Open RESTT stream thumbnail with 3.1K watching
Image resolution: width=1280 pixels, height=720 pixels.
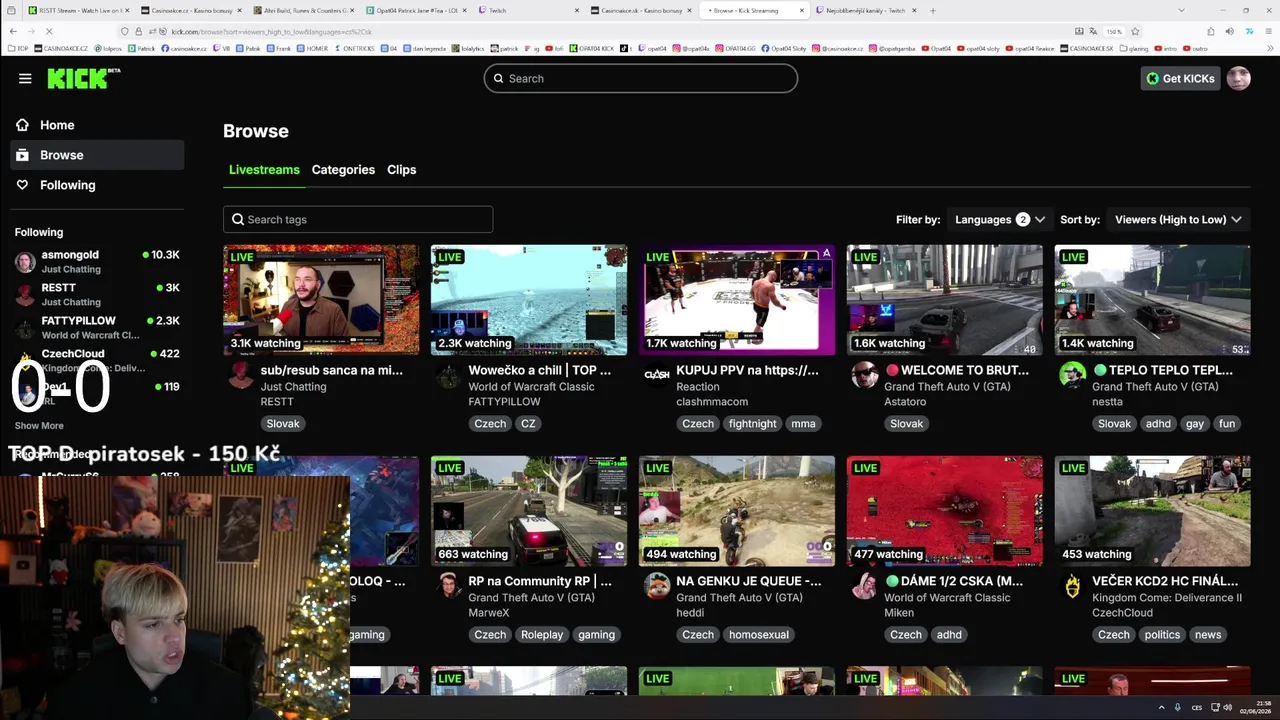pos(321,300)
